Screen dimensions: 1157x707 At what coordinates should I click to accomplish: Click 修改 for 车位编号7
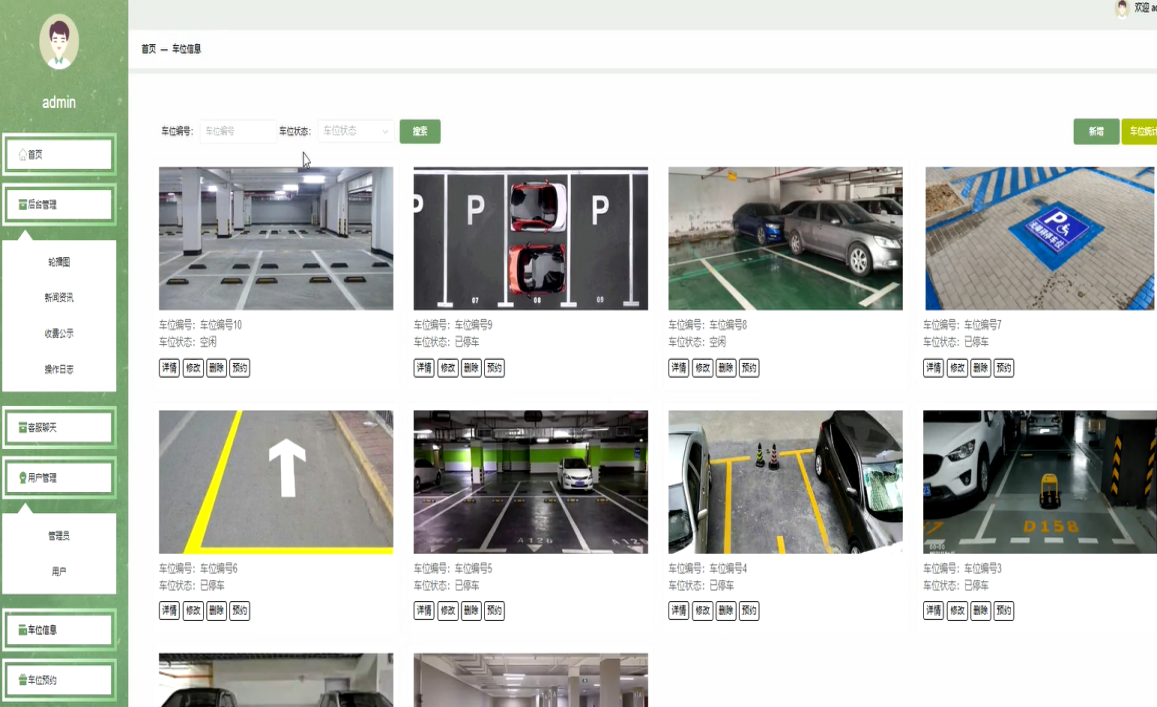coord(956,368)
